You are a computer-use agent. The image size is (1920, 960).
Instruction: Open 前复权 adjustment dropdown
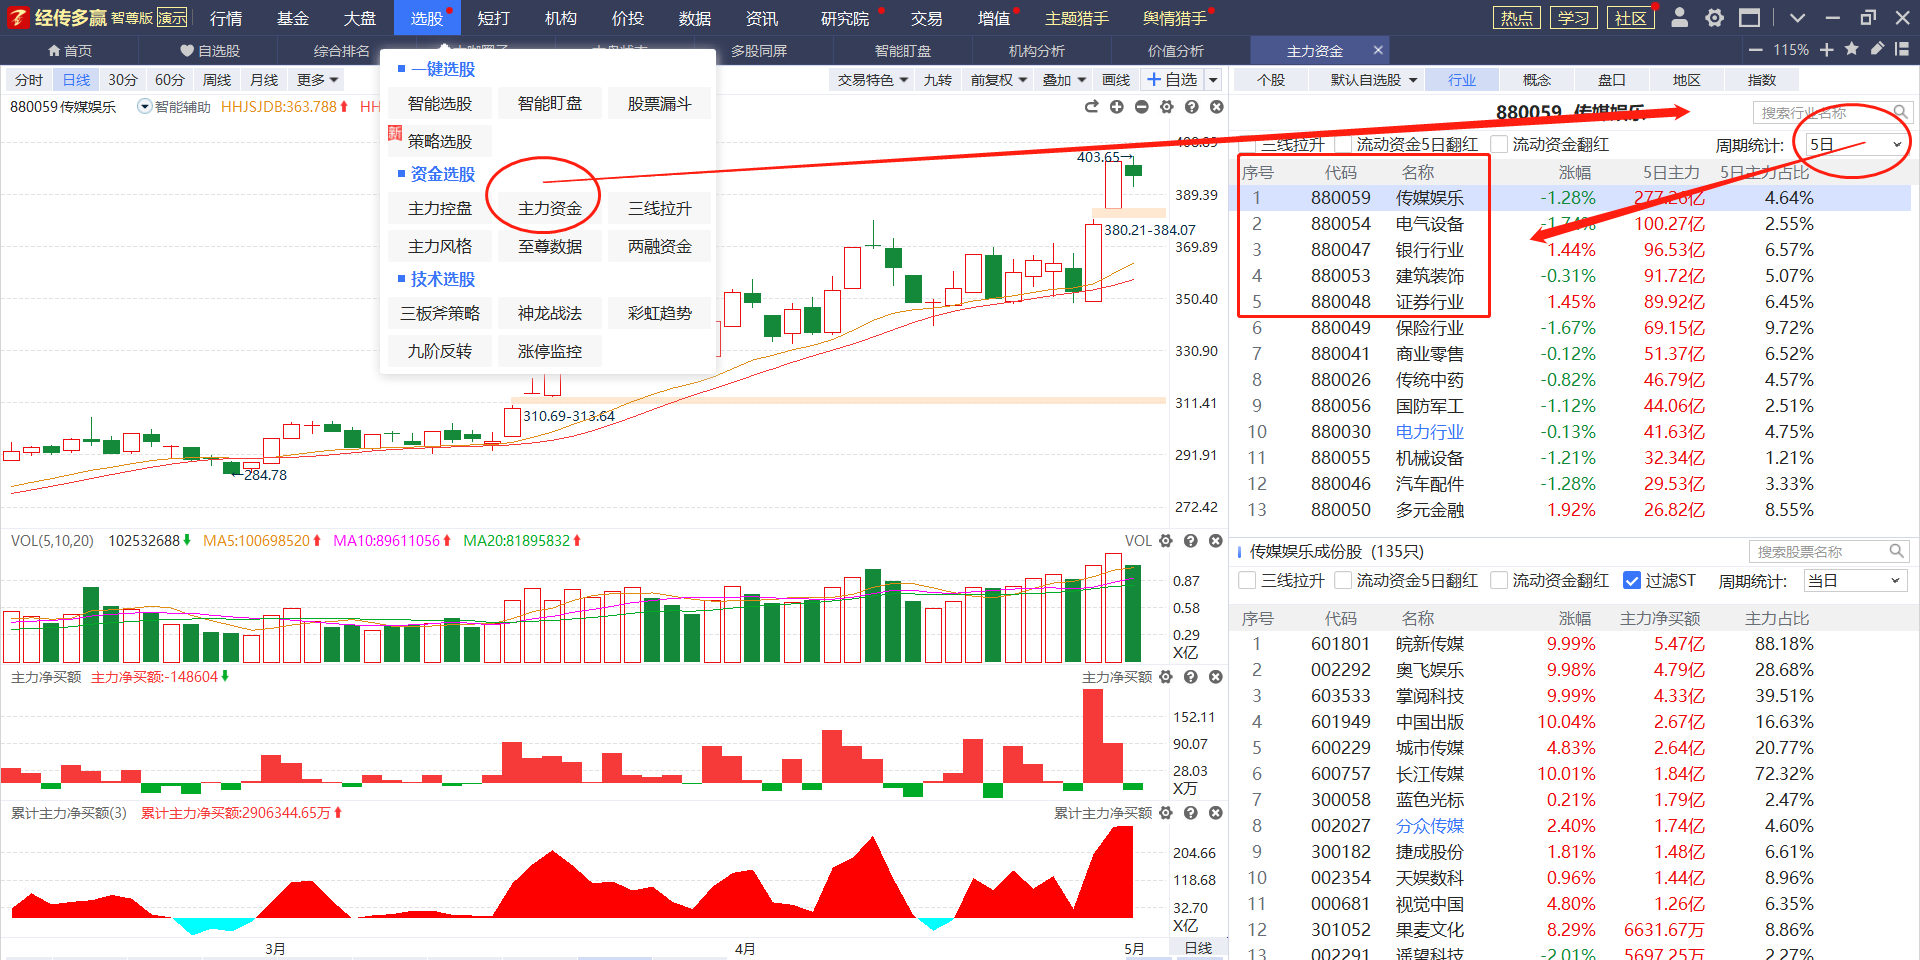pyautogui.click(x=999, y=80)
